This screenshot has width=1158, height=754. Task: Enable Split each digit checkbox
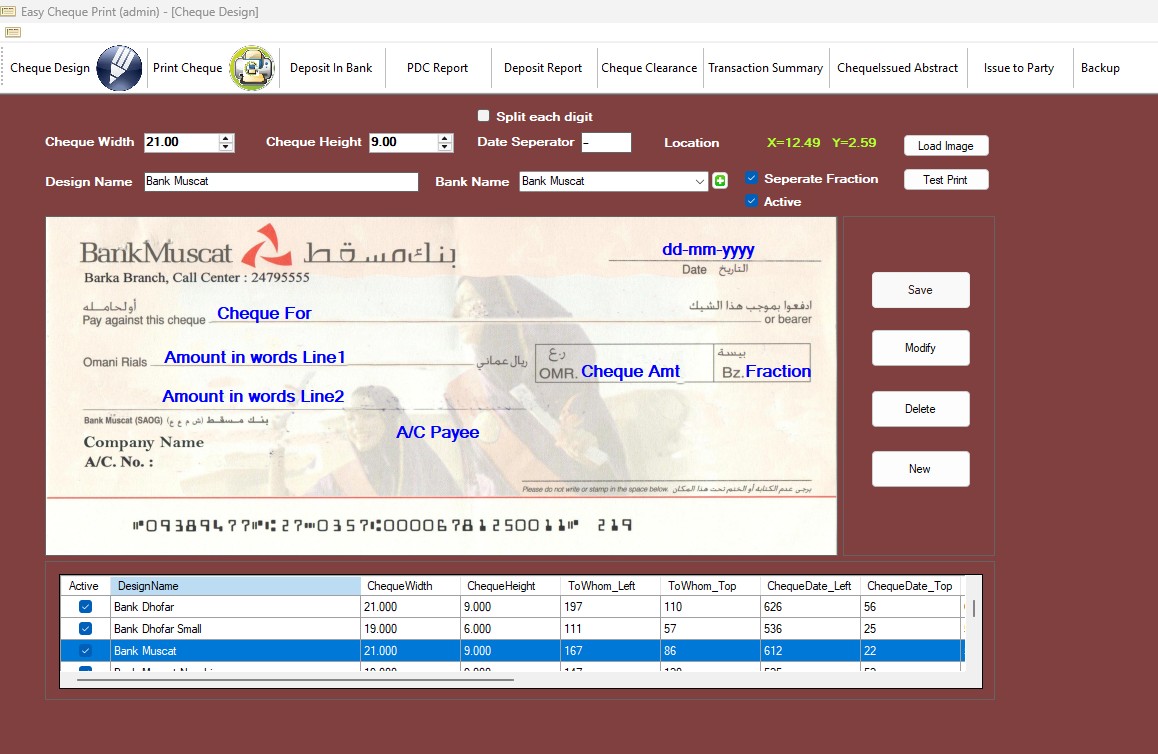tap(484, 115)
